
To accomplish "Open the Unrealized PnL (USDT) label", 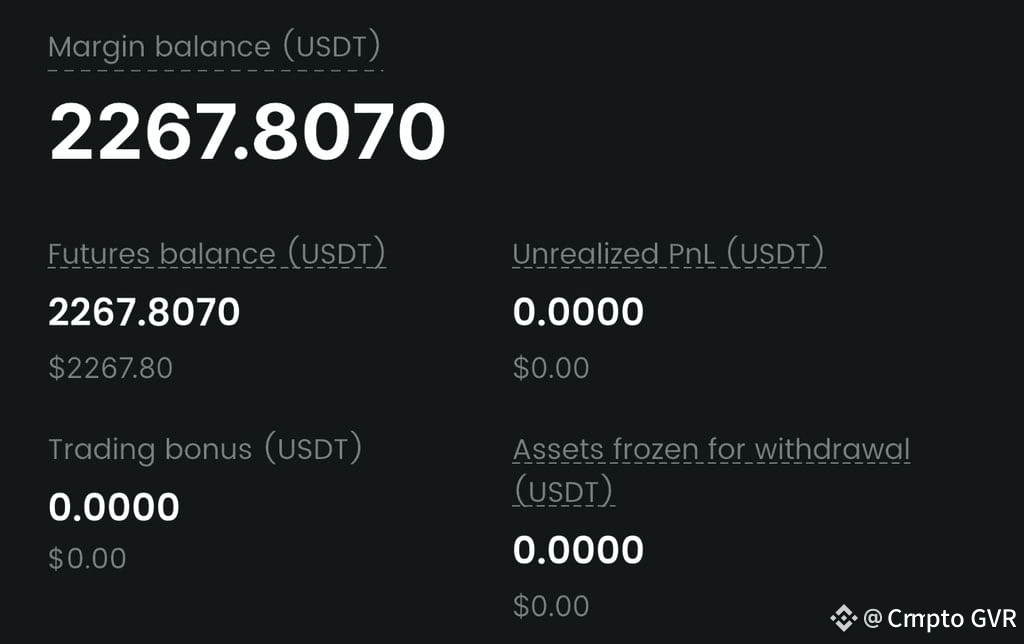I will 669,253.
